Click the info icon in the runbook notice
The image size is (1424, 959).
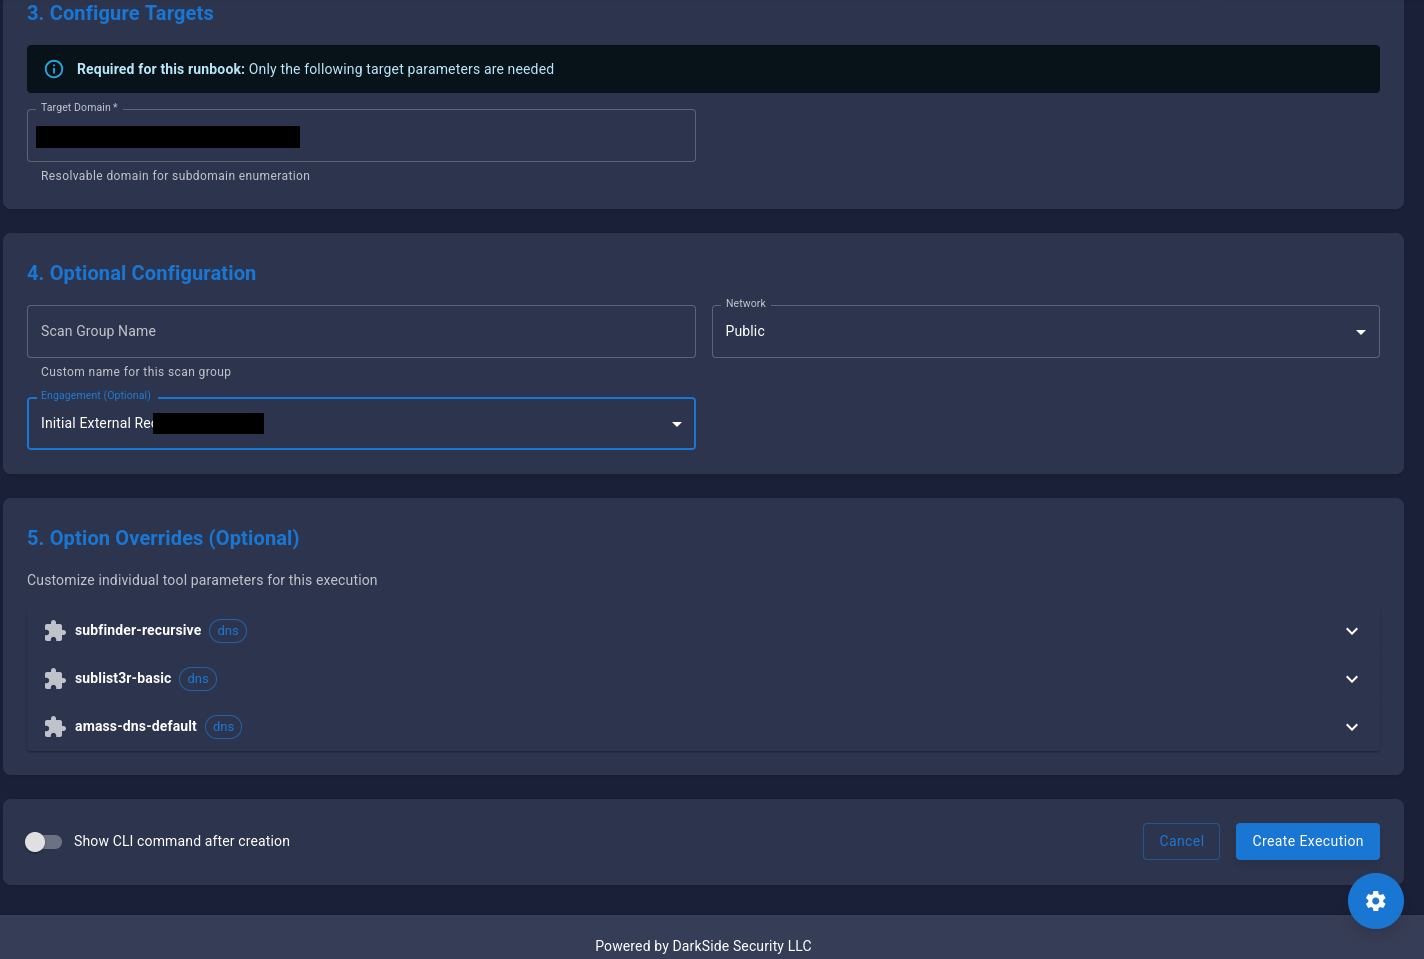tap(54, 69)
